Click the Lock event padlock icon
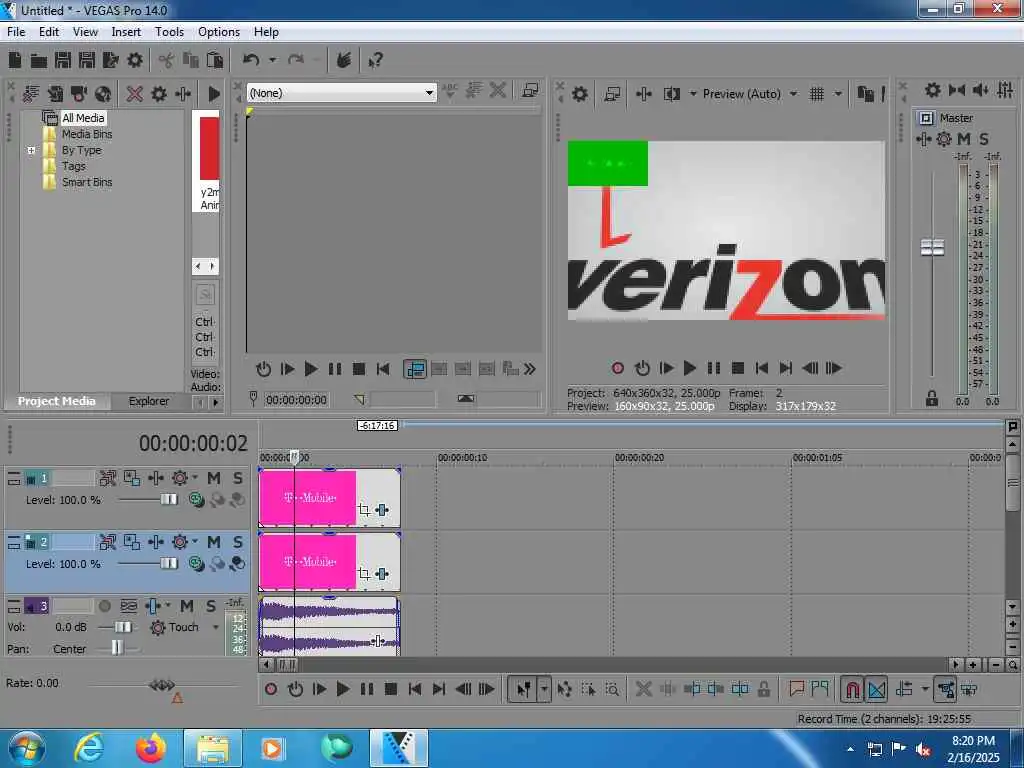The height and width of the screenshot is (768, 1024). pyautogui.click(x=763, y=688)
